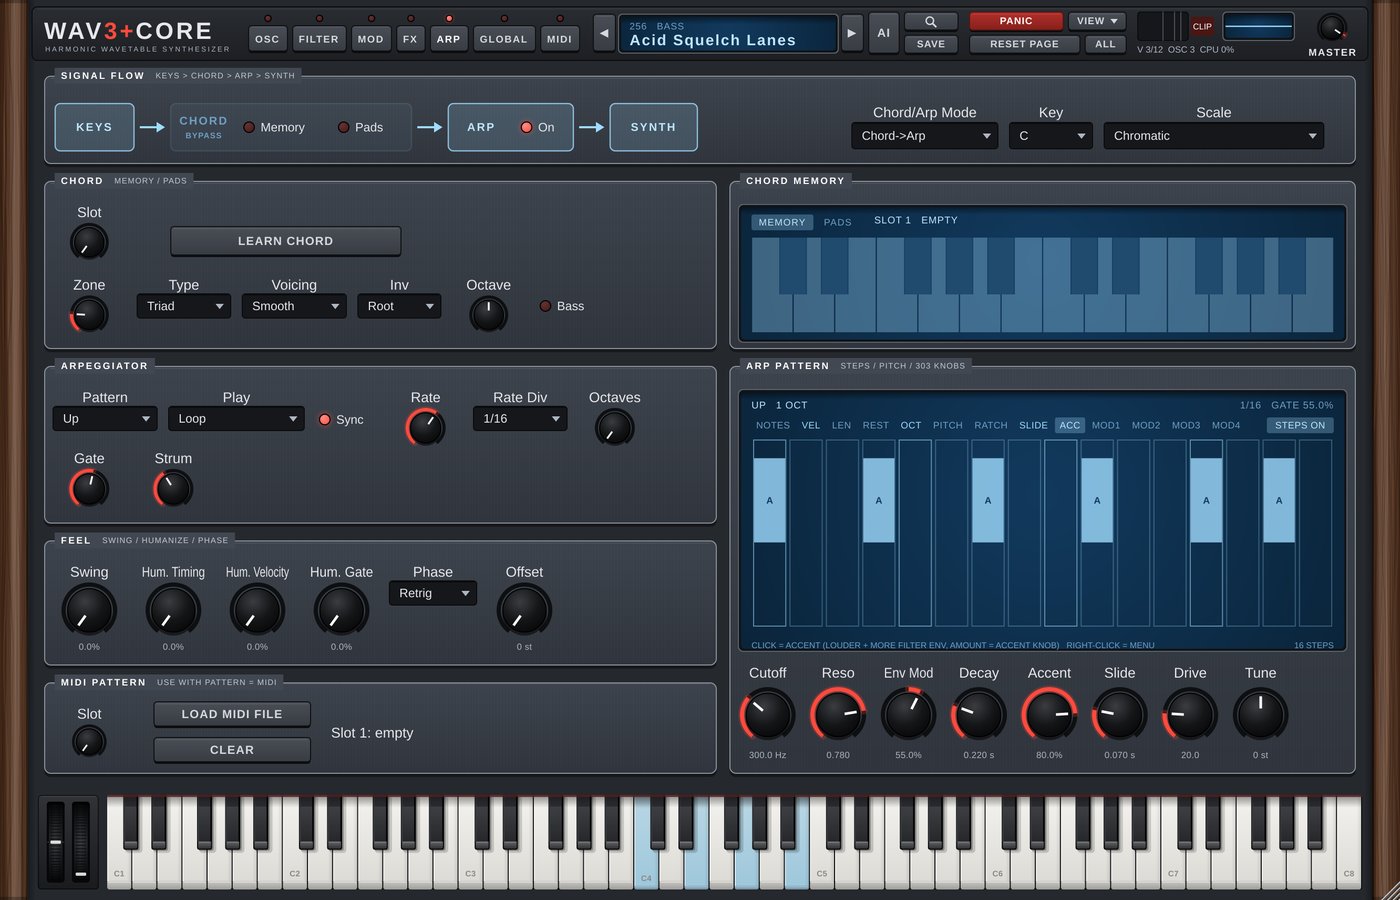Click LEARN CHORD button
This screenshot has width=1400, height=900.
click(x=285, y=241)
